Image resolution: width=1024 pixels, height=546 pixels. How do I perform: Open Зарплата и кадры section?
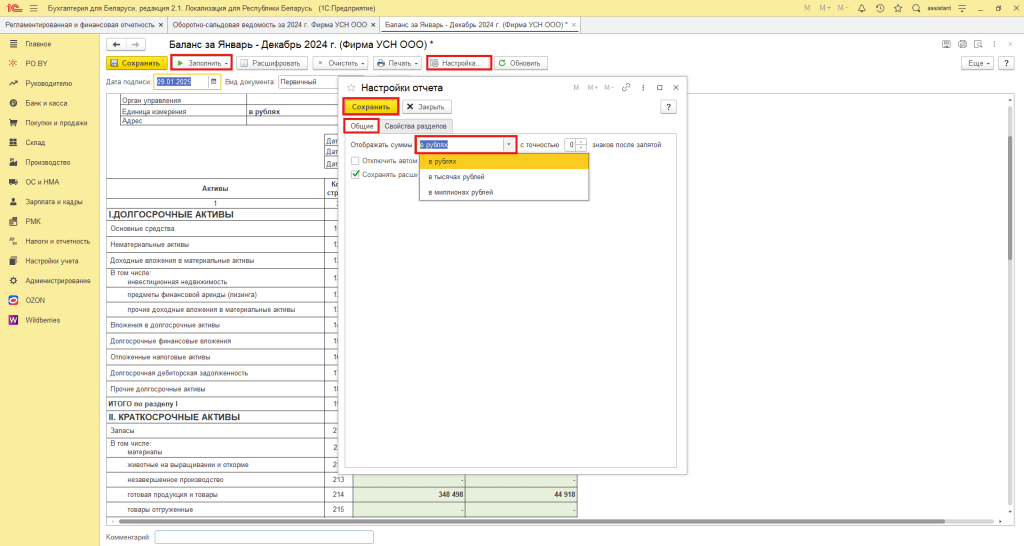click(x=54, y=202)
